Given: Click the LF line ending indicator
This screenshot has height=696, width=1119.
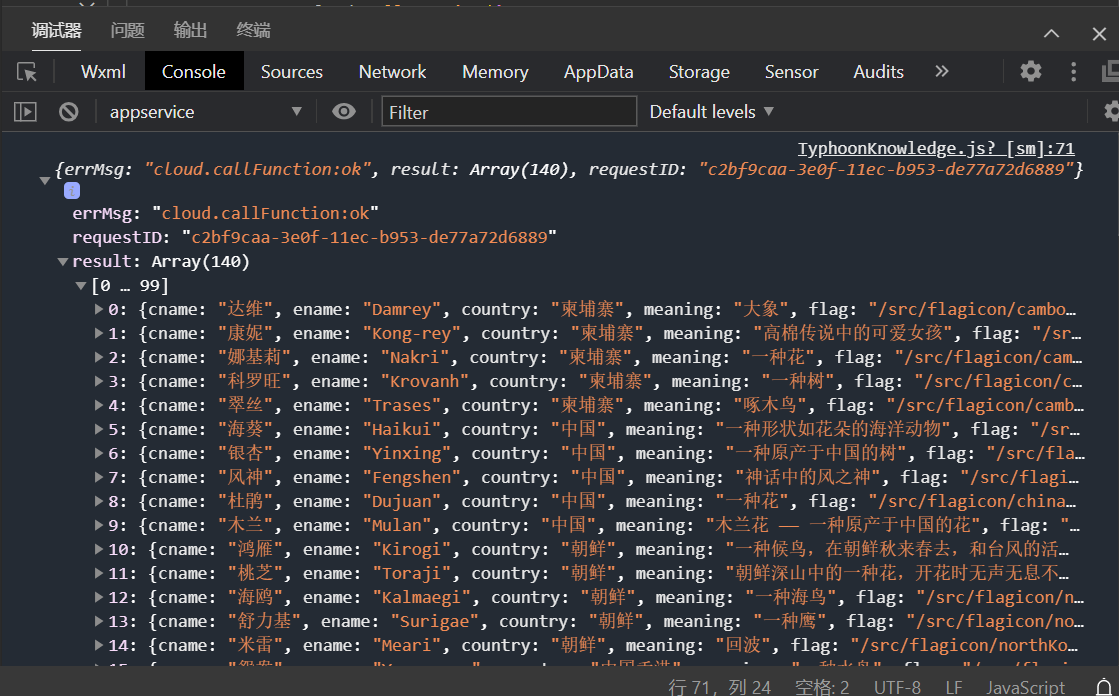Looking at the screenshot, I should click(x=954, y=687).
